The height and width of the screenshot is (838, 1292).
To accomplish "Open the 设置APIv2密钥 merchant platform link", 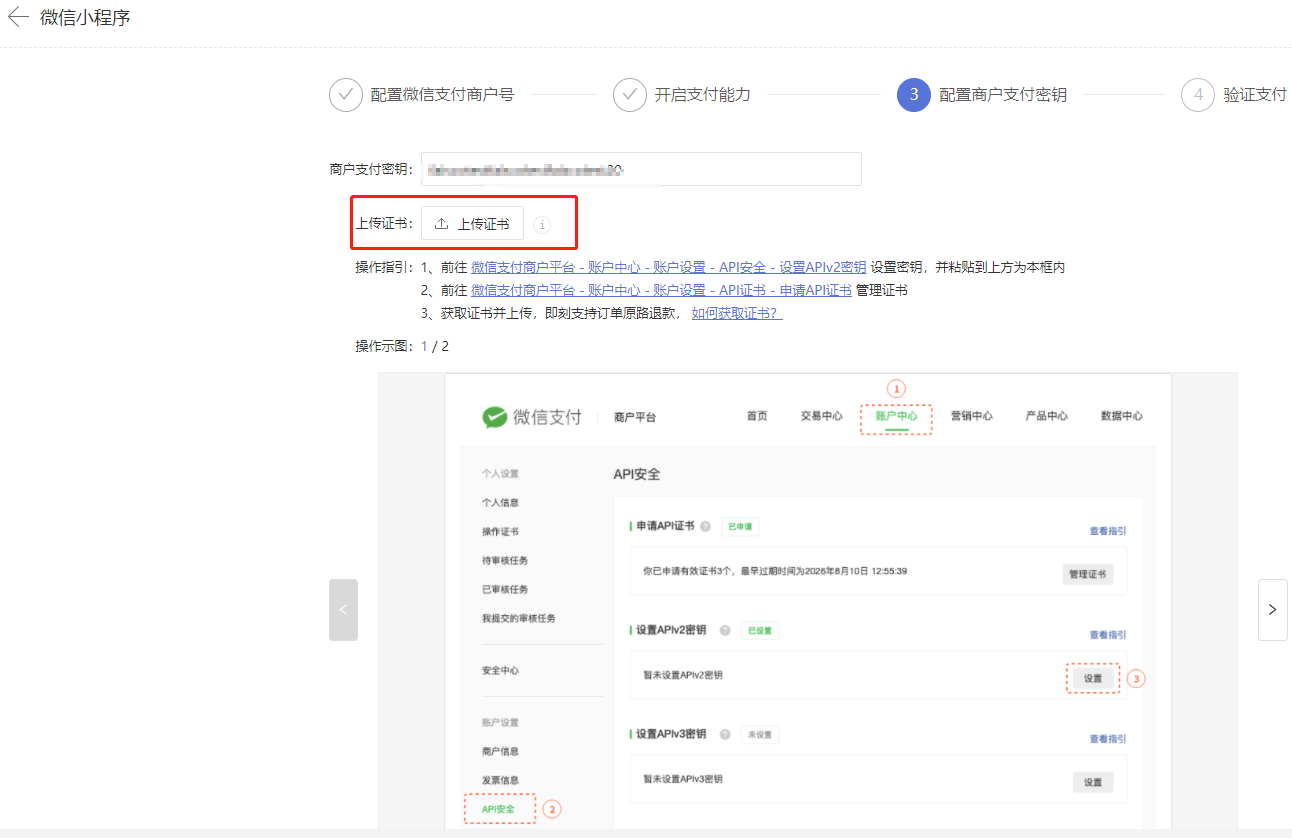I will [x=668, y=267].
